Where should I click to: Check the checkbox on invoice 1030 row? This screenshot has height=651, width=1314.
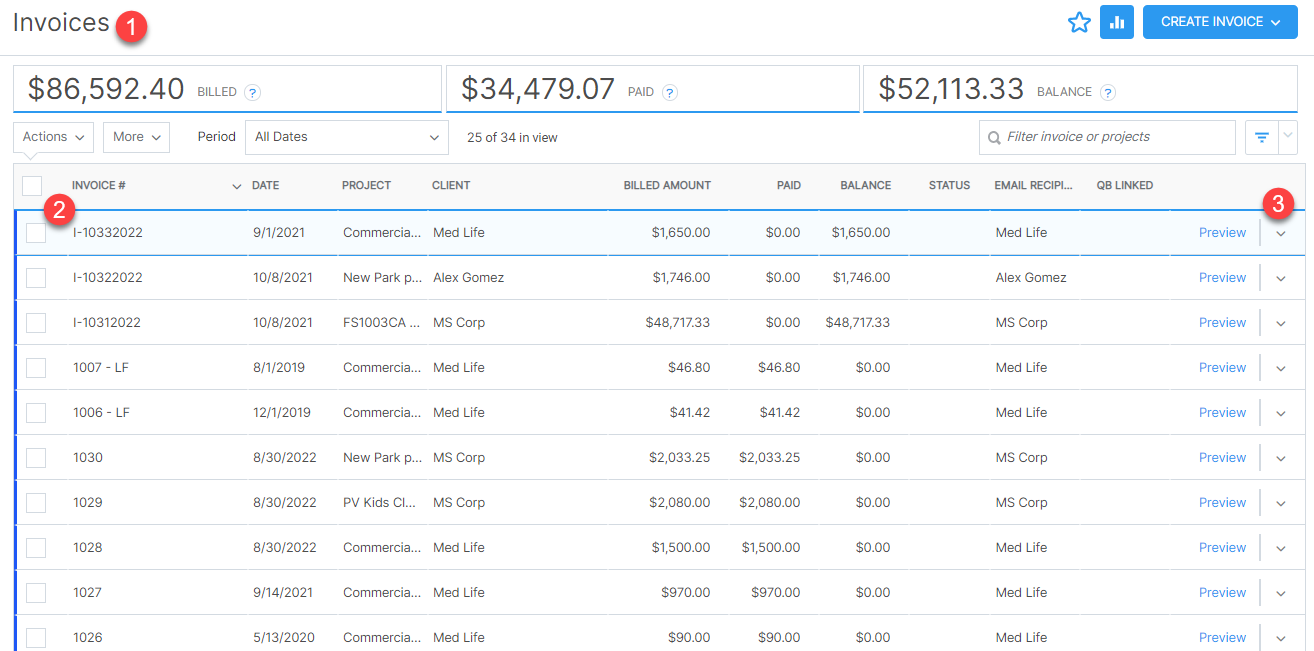click(x=36, y=457)
